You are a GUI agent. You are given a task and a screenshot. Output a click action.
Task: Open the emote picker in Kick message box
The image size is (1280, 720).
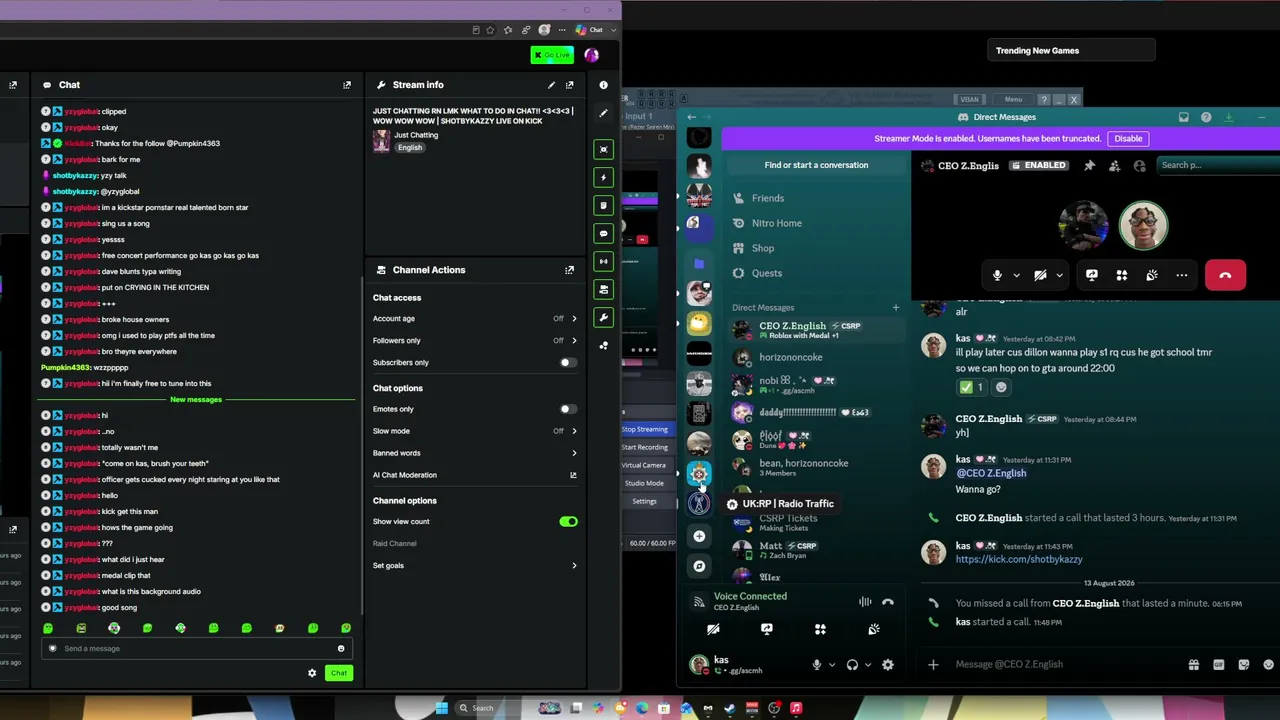click(341, 648)
